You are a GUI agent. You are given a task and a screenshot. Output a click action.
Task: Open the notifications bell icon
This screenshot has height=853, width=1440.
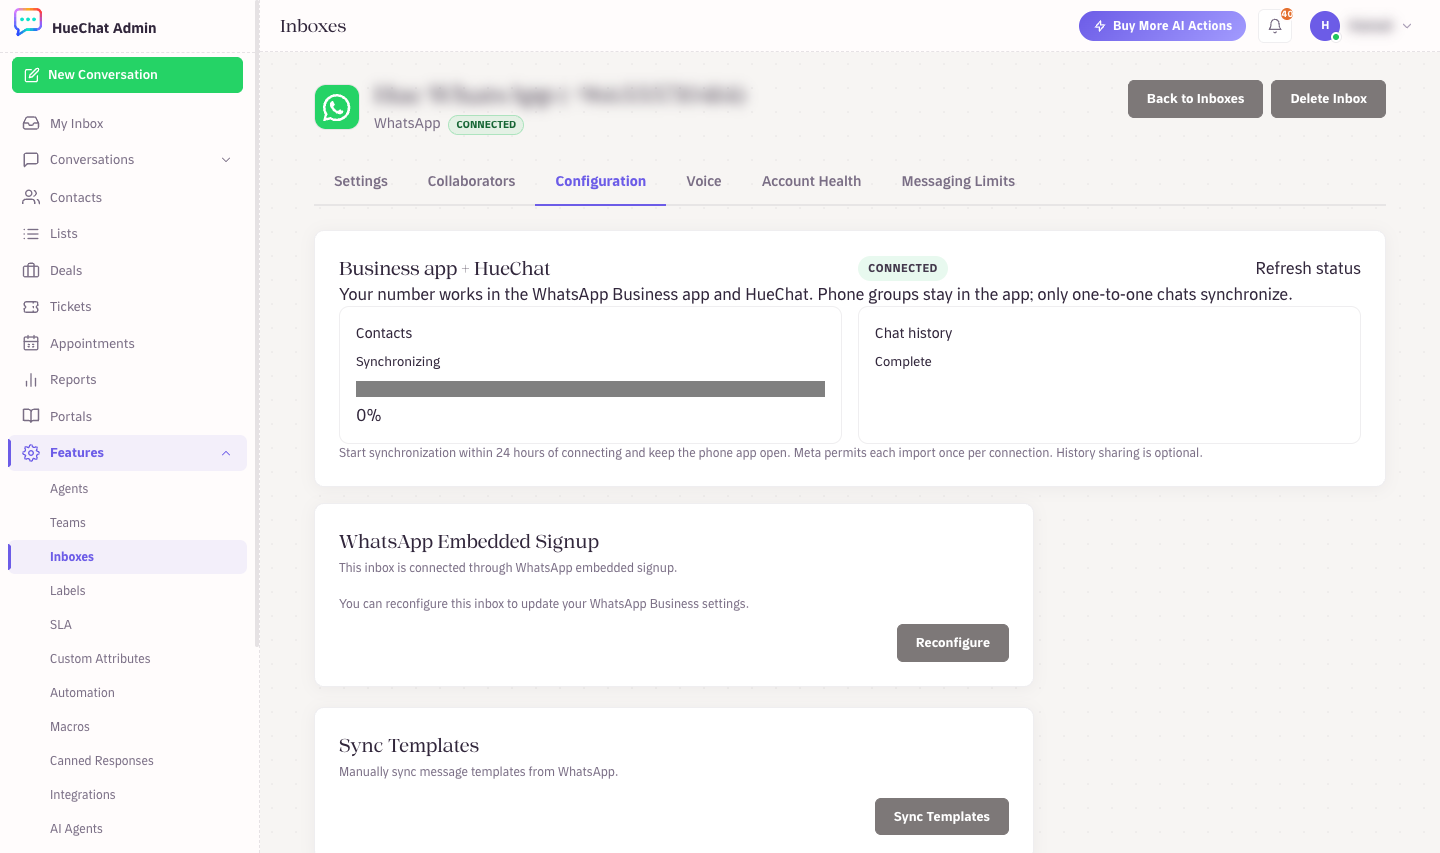(x=1275, y=26)
